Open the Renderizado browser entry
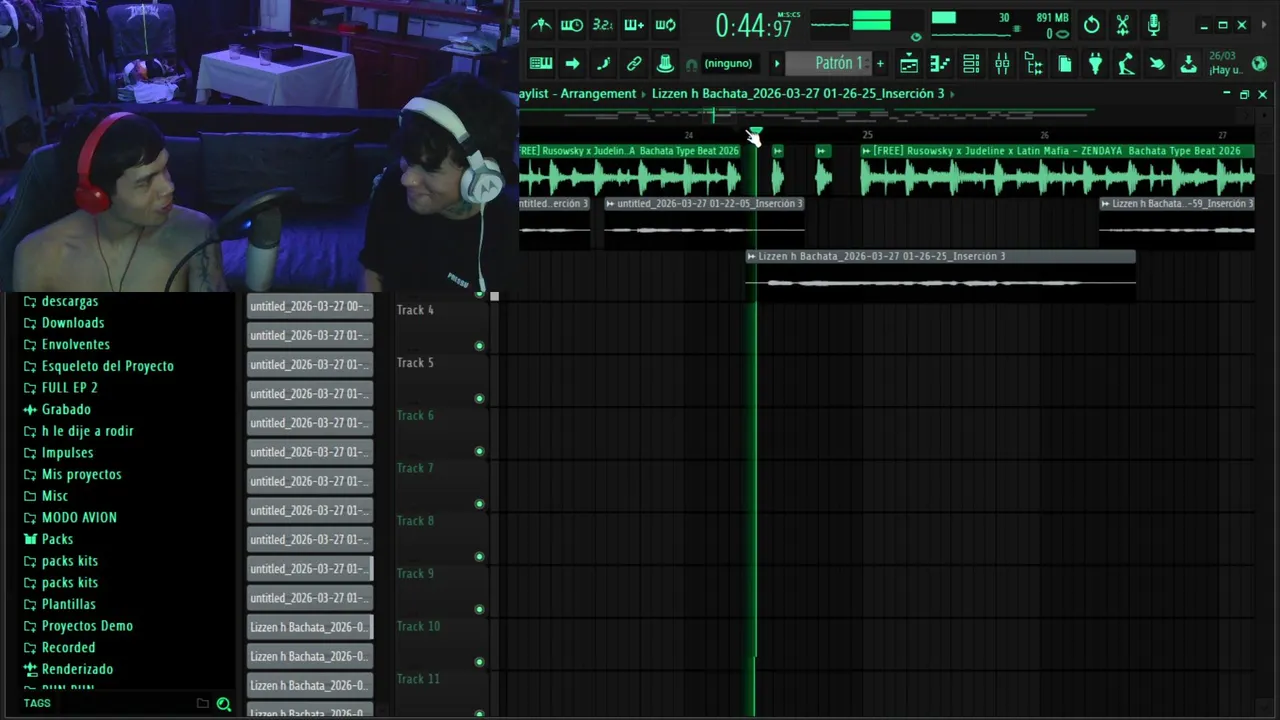The height and width of the screenshot is (720, 1280). click(x=77, y=669)
